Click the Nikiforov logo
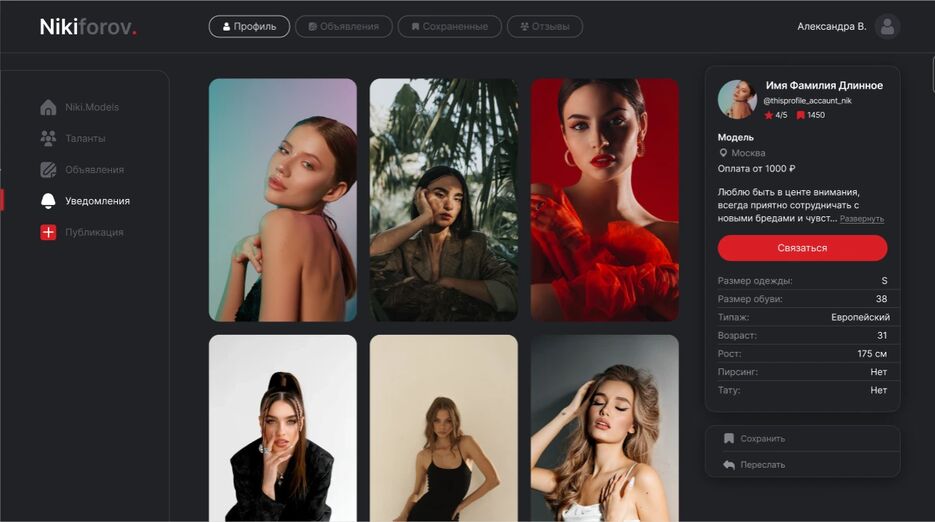 (88, 27)
